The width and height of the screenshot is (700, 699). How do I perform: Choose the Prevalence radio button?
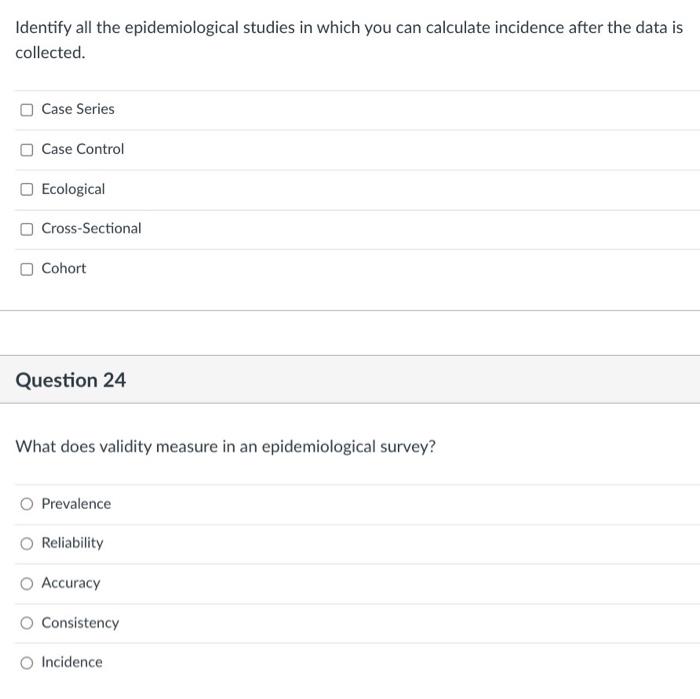point(27,504)
